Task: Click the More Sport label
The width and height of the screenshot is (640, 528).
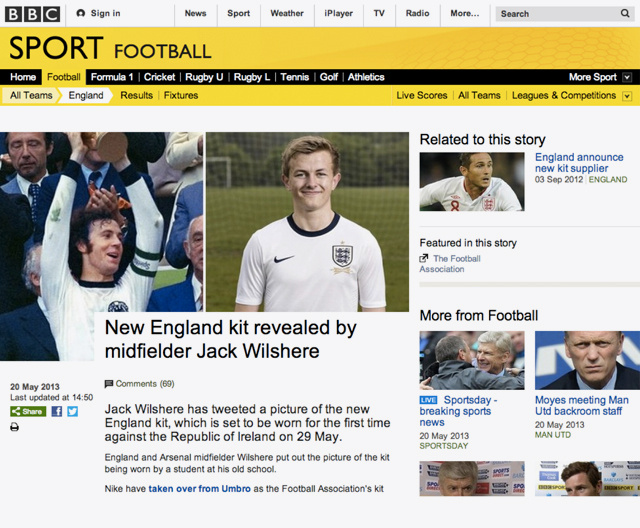Action: tap(593, 77)
